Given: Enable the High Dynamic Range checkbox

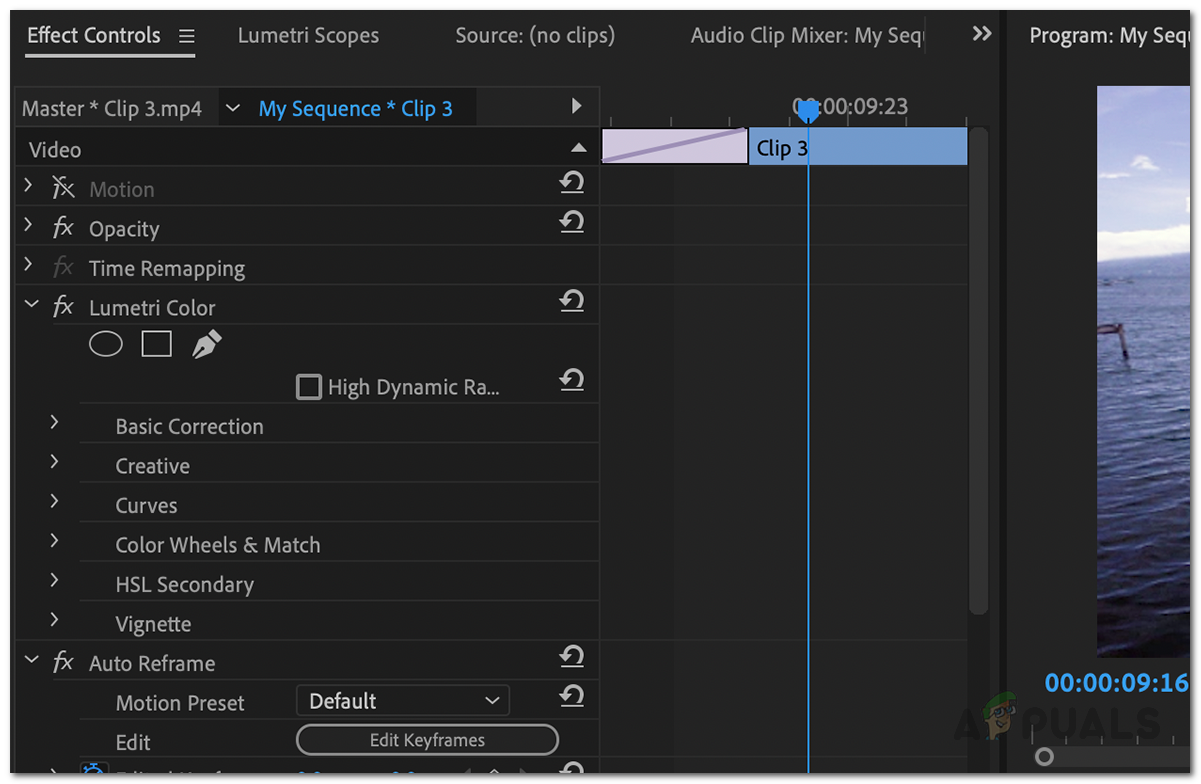Looking at the screenshot, I should (309, 387).
